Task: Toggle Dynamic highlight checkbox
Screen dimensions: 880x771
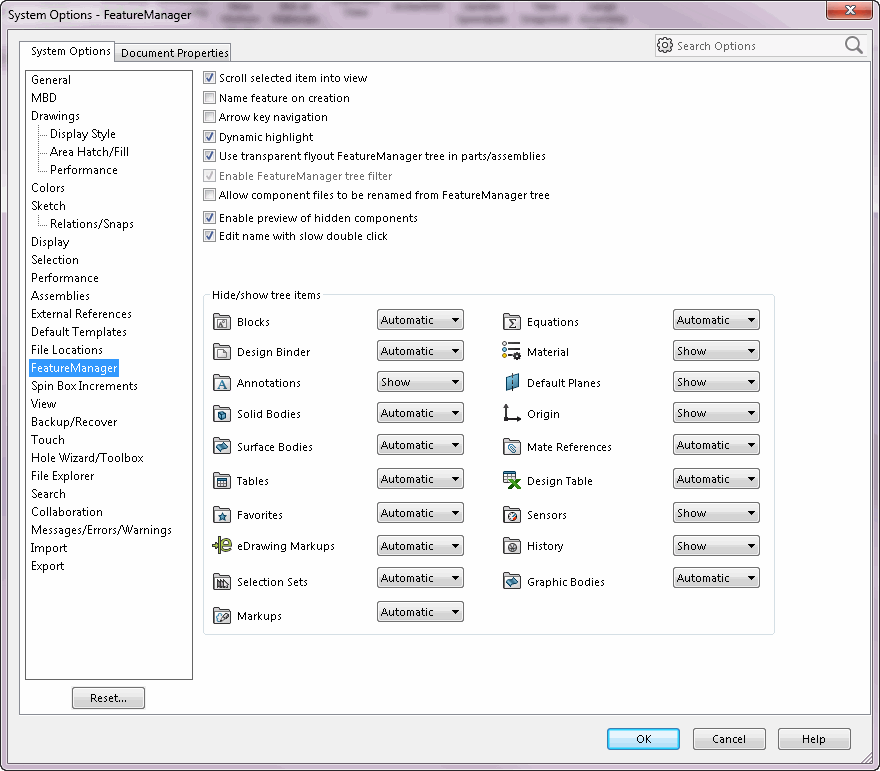Action: 209,136
